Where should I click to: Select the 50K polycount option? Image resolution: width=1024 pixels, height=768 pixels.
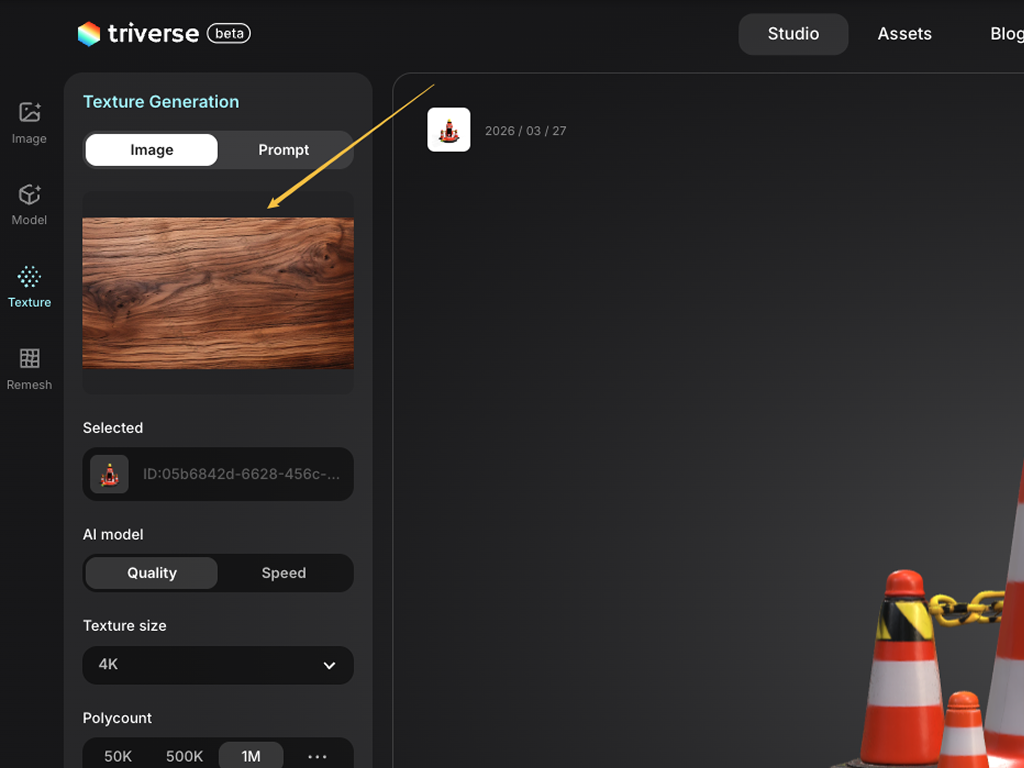pos(118,756)
